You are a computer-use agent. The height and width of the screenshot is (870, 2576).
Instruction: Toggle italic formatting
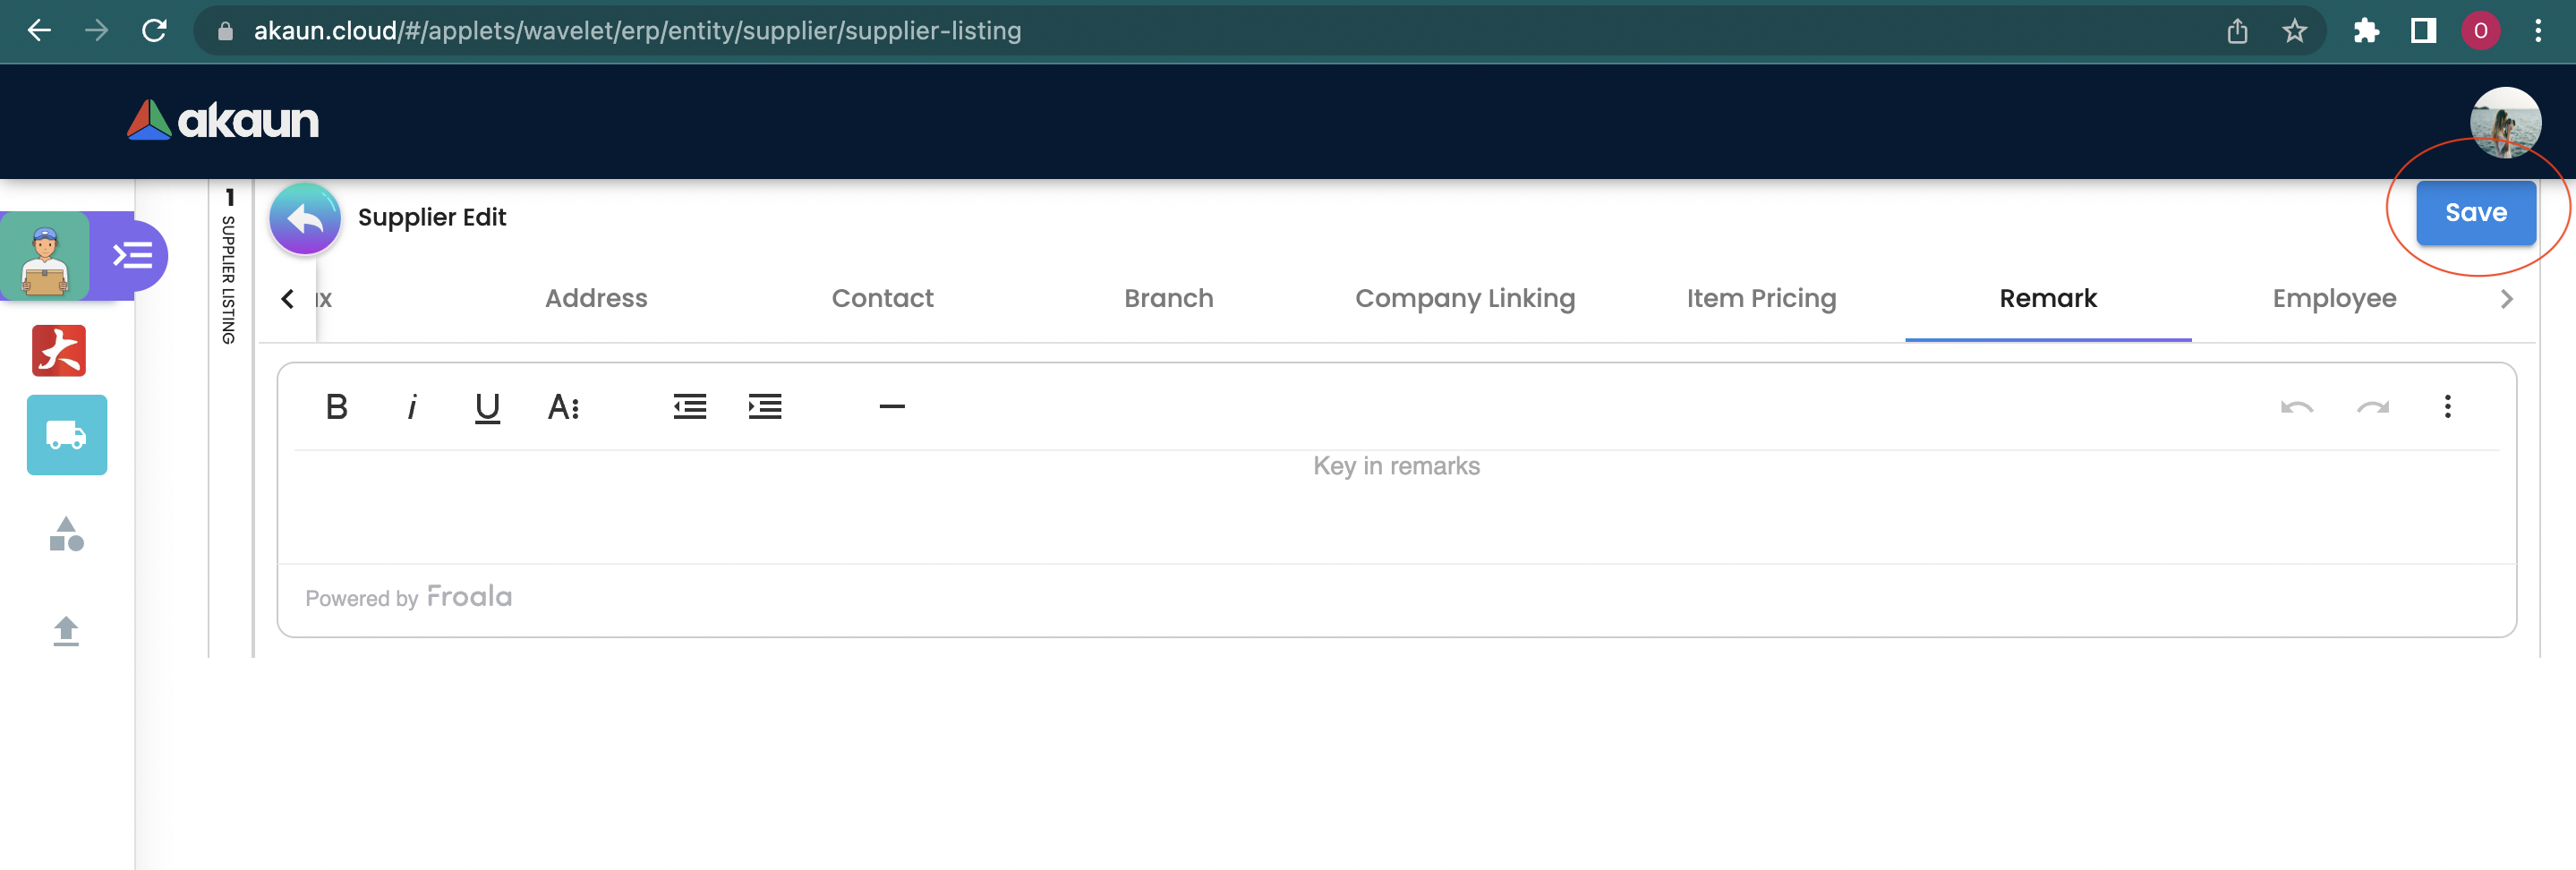pos(412,407)
